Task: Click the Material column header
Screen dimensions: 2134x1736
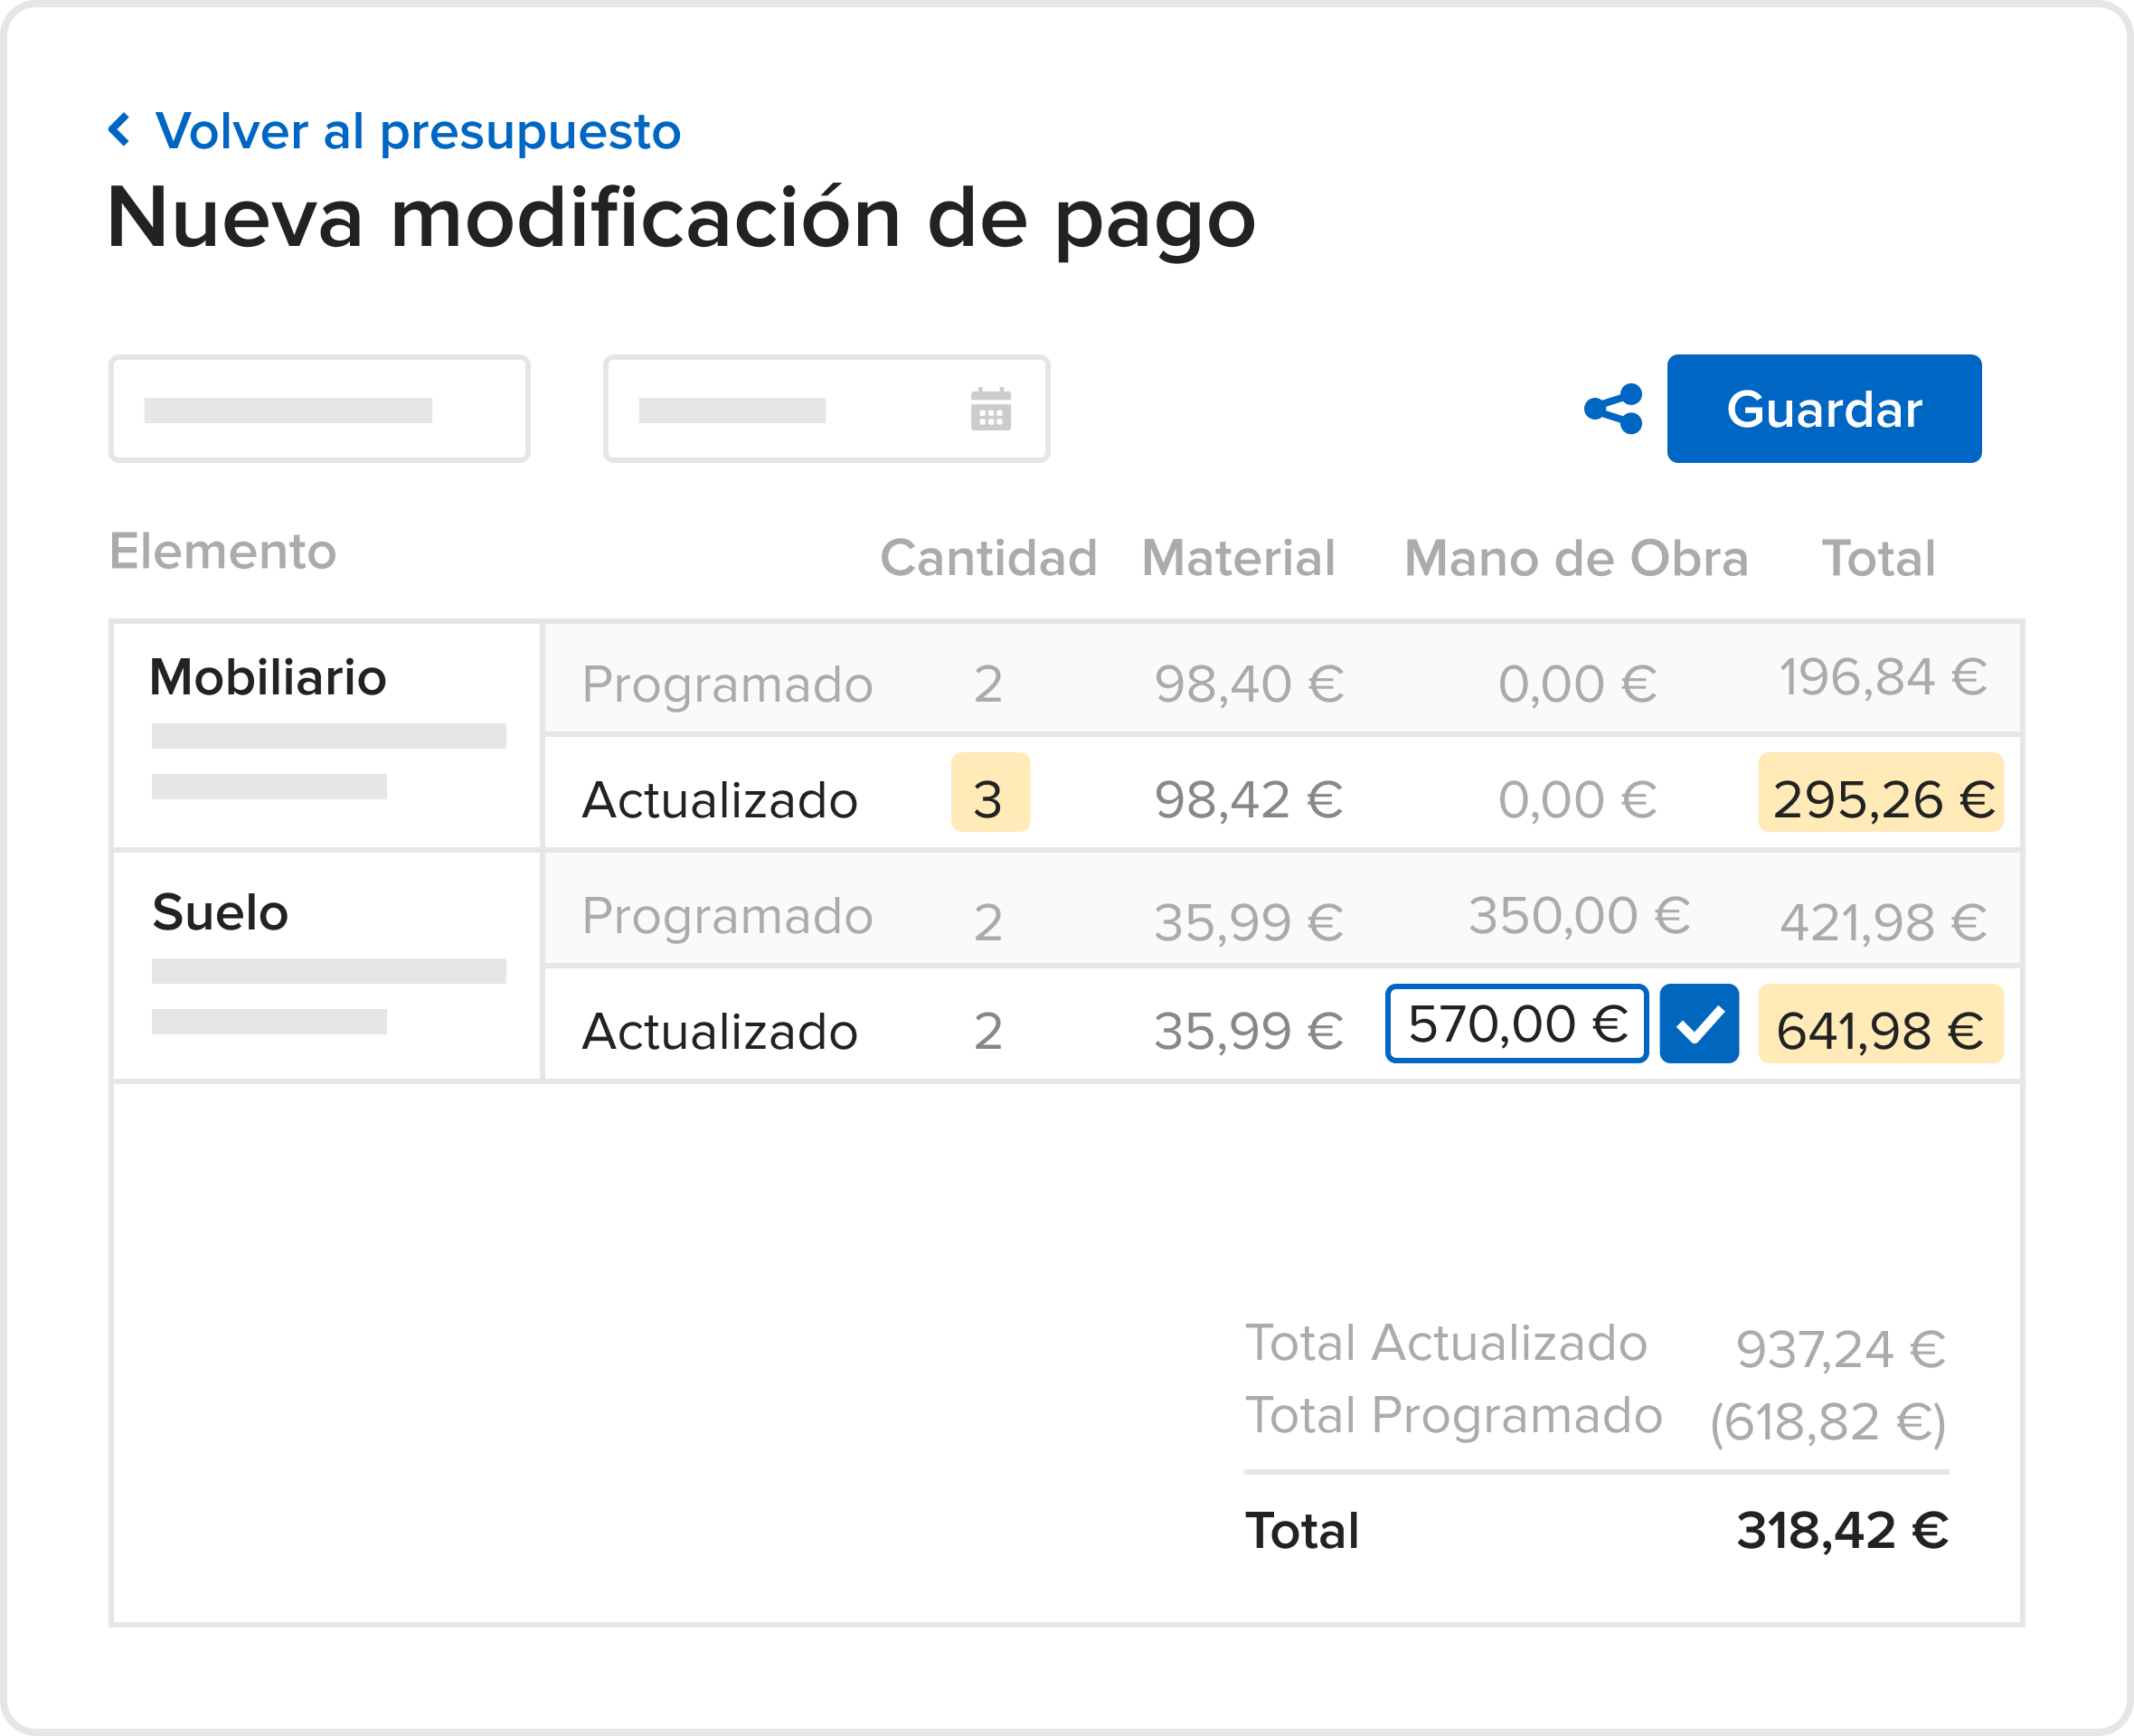Action: pos(1238,558)
